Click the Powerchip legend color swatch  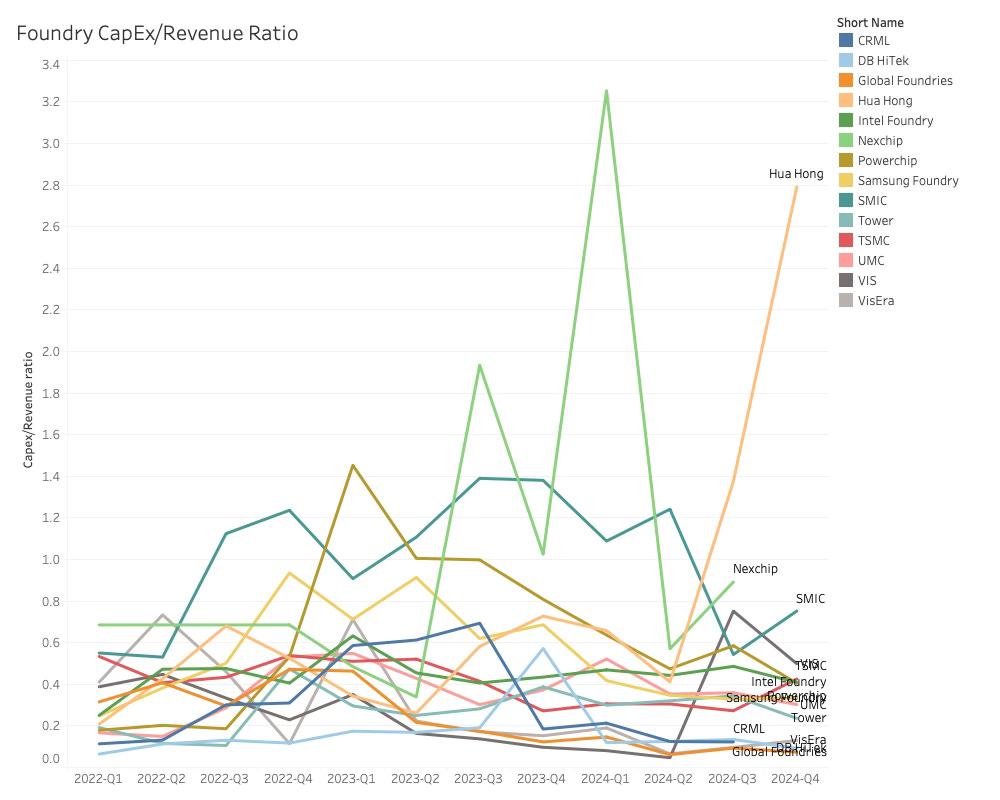846,160
